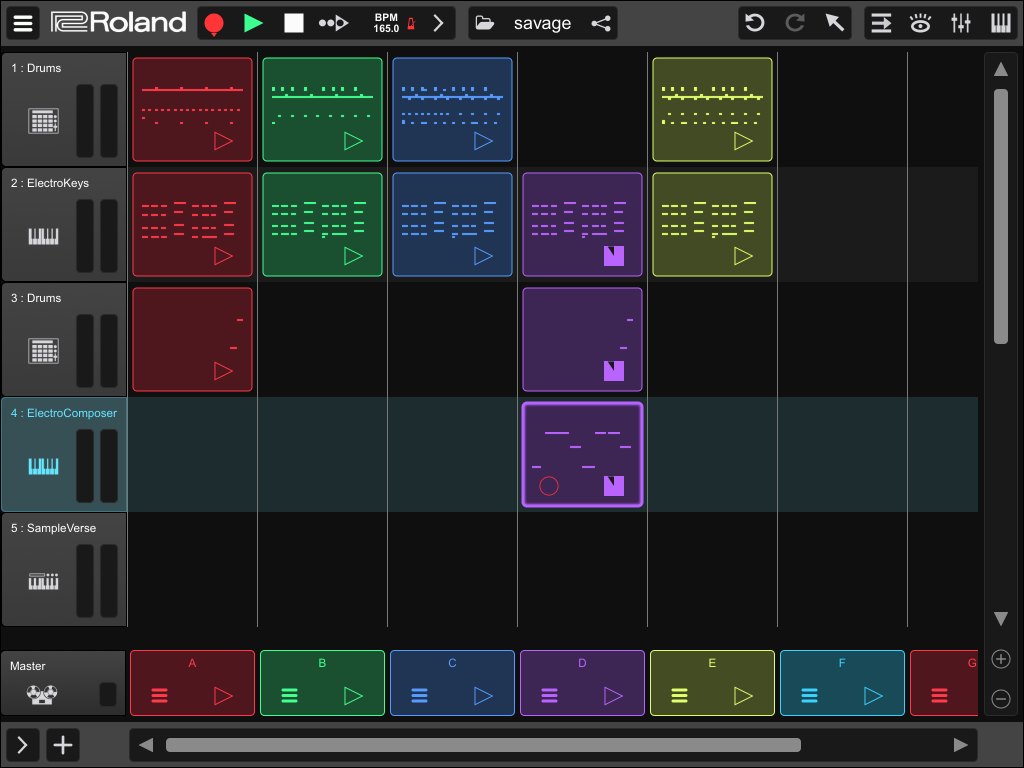Stop purple clip on track 3 Drums
Viewport: 1024px width, 768px height.
[614, 371]
